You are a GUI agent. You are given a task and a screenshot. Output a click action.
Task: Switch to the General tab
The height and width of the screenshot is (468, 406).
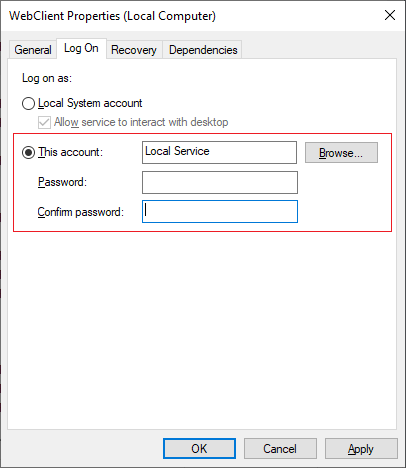coord(33,50)
